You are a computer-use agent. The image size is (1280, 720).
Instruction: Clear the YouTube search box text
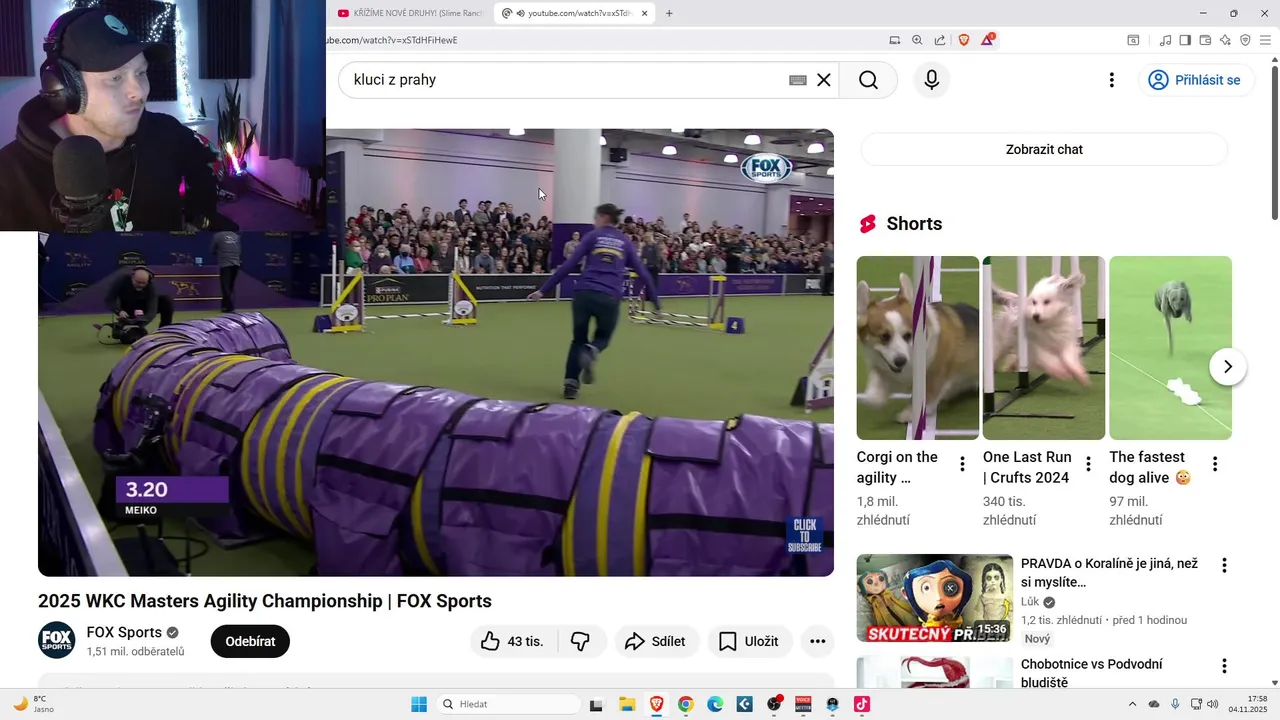coord(824,80)
